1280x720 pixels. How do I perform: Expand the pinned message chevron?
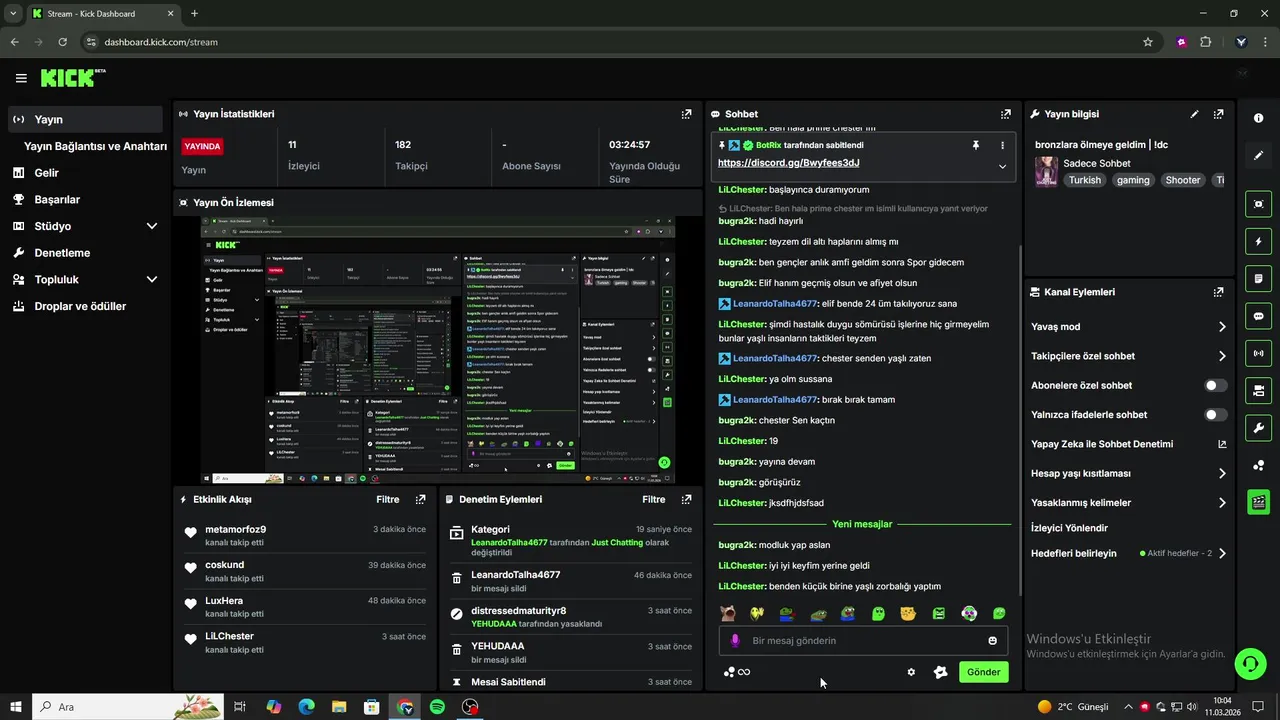coord(1002,167)
